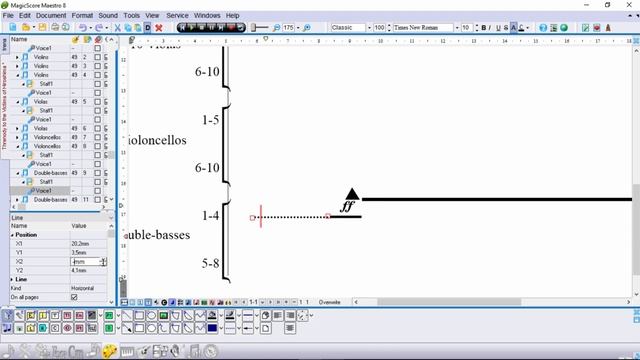640x360 pixels.
Task: Collapse the Position property group
Action: coord(12,235)
